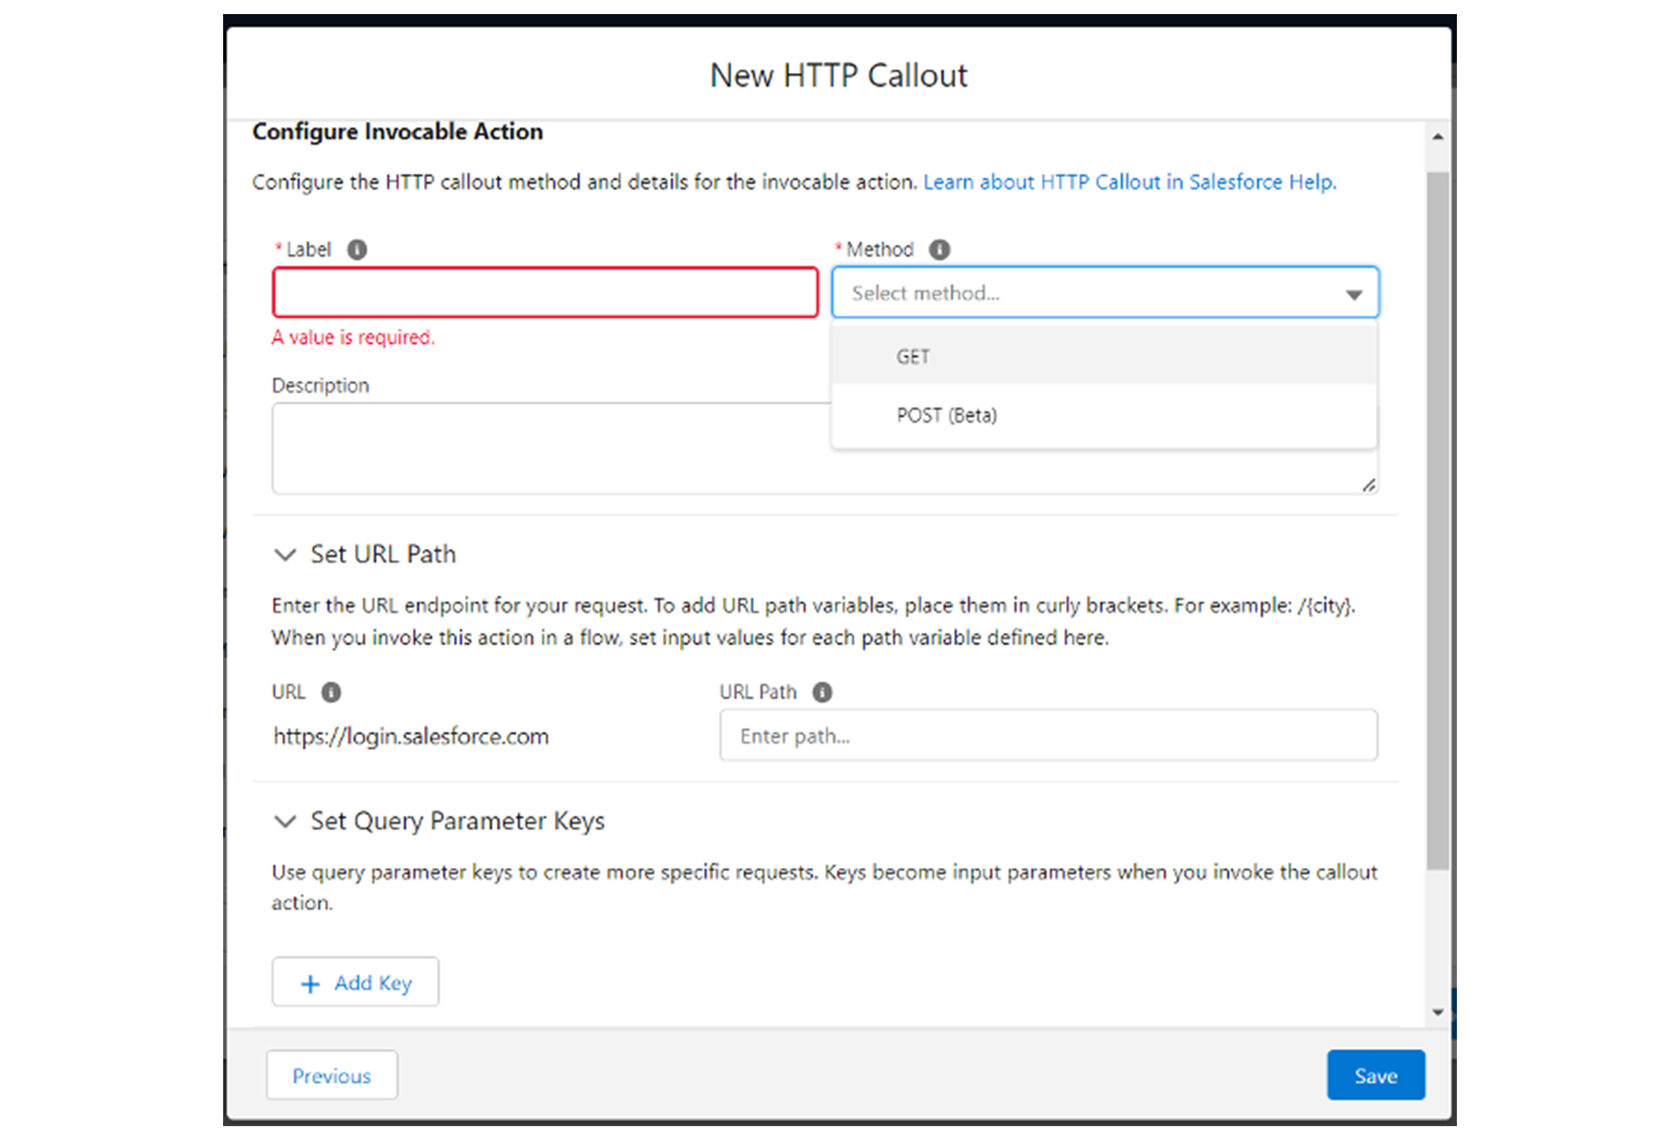Collapse the Set Query Parameter Keys section
The height and width of the screenshot is (1142, 1680).
285,821
